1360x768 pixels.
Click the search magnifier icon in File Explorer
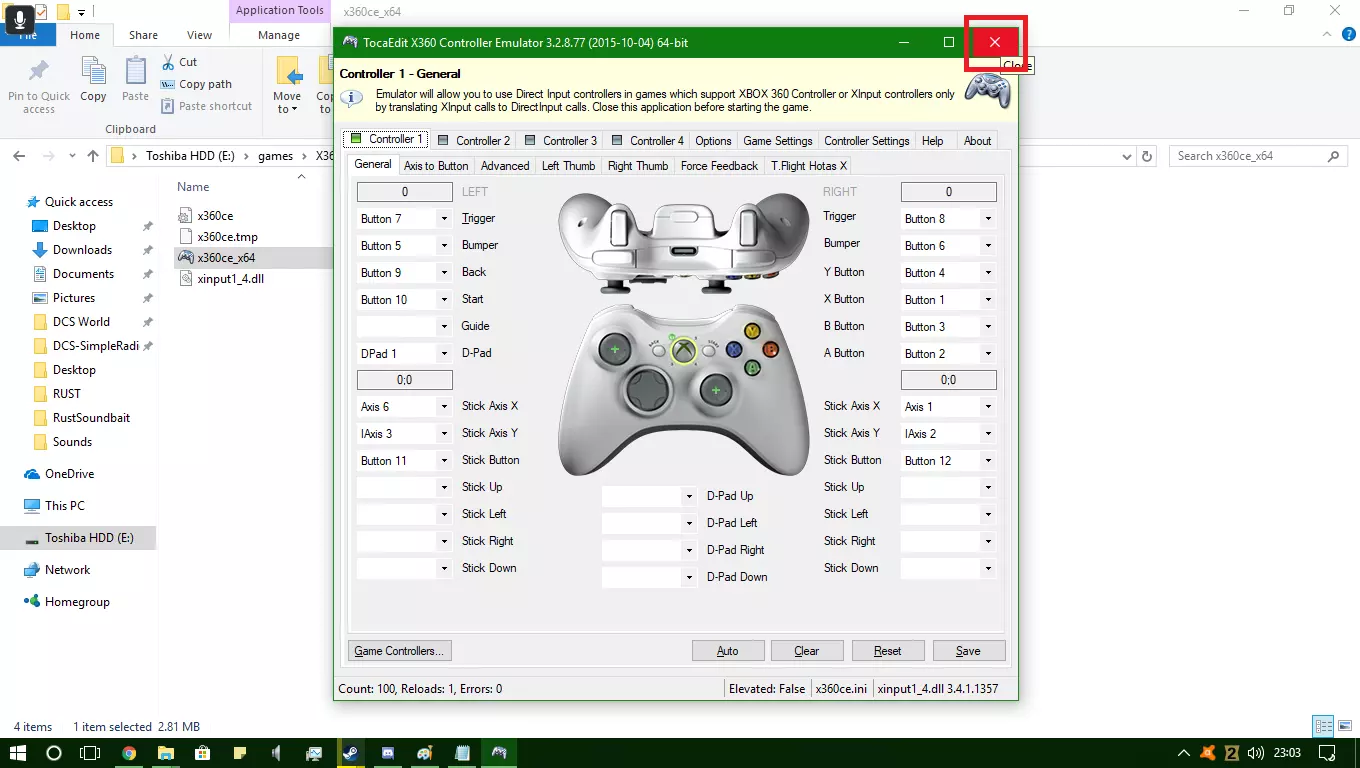(x=1333, y=156)
